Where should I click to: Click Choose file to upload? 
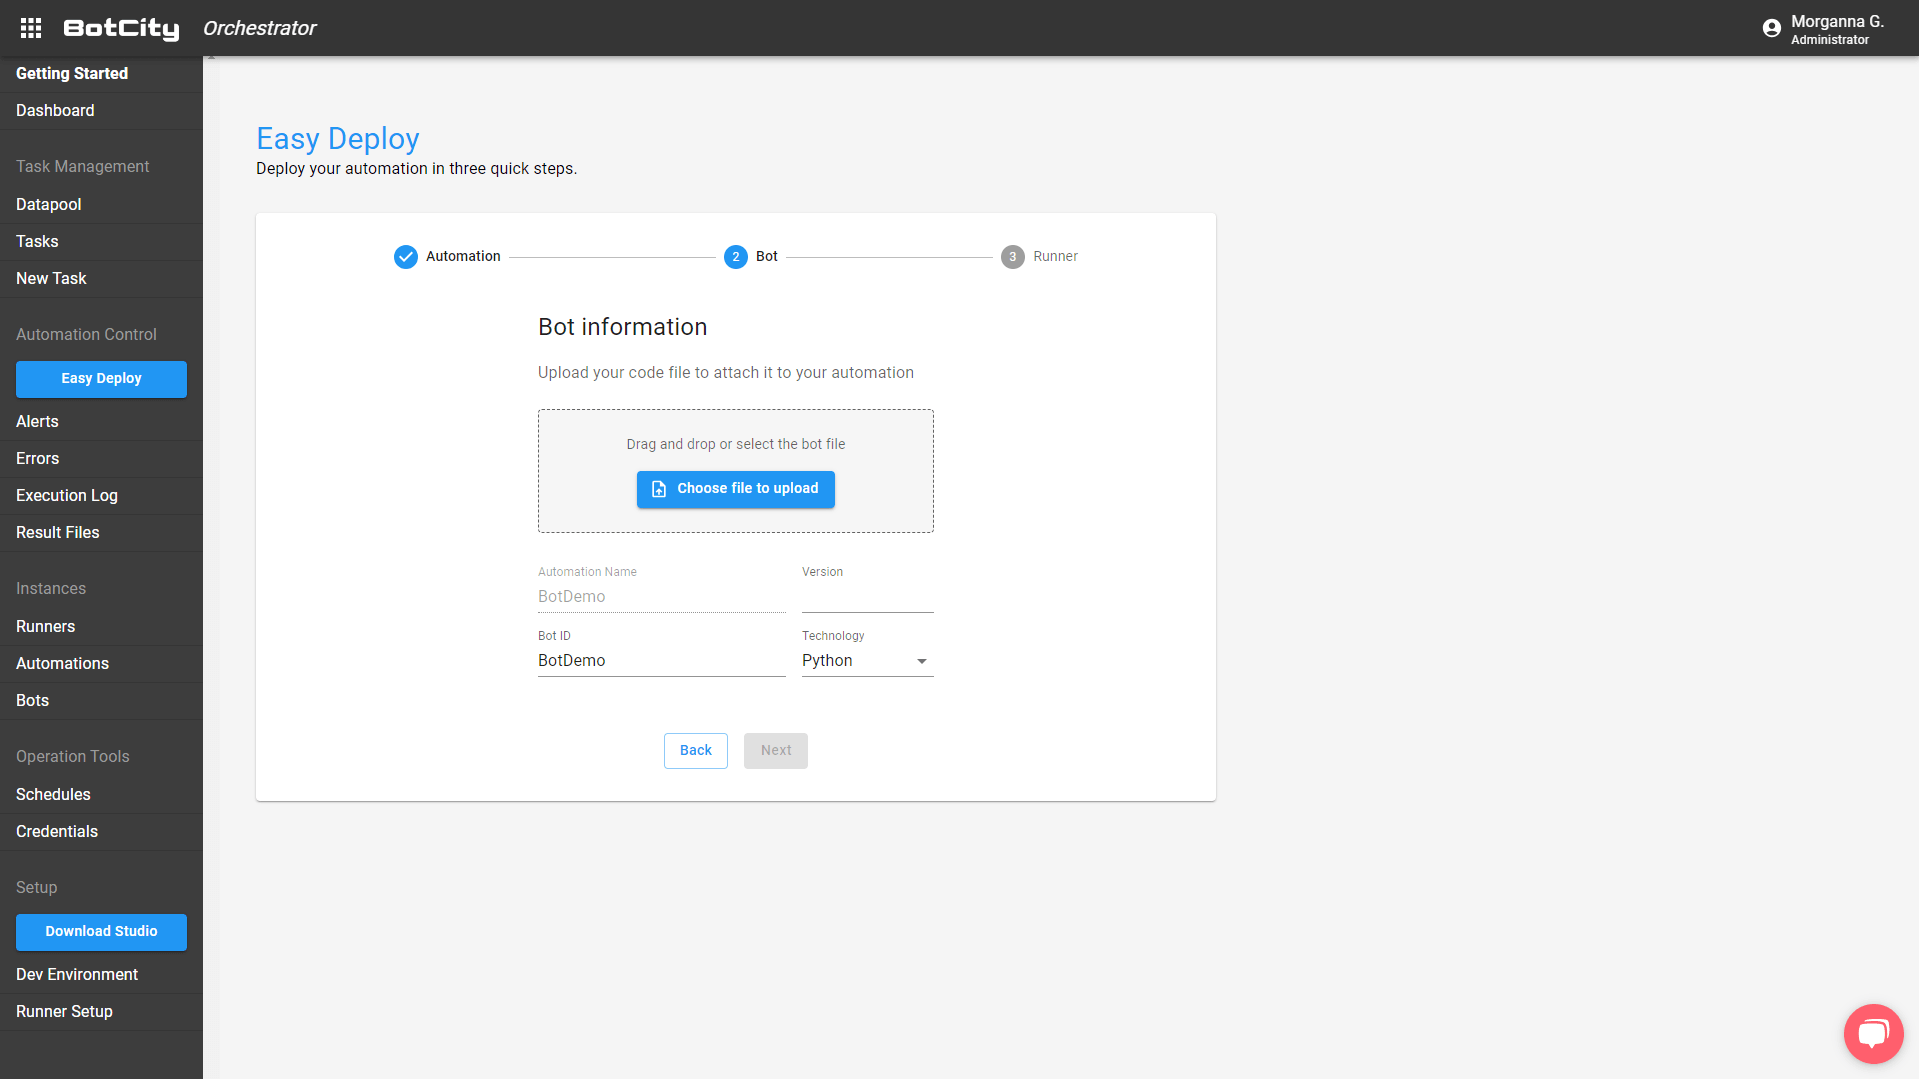735,489
